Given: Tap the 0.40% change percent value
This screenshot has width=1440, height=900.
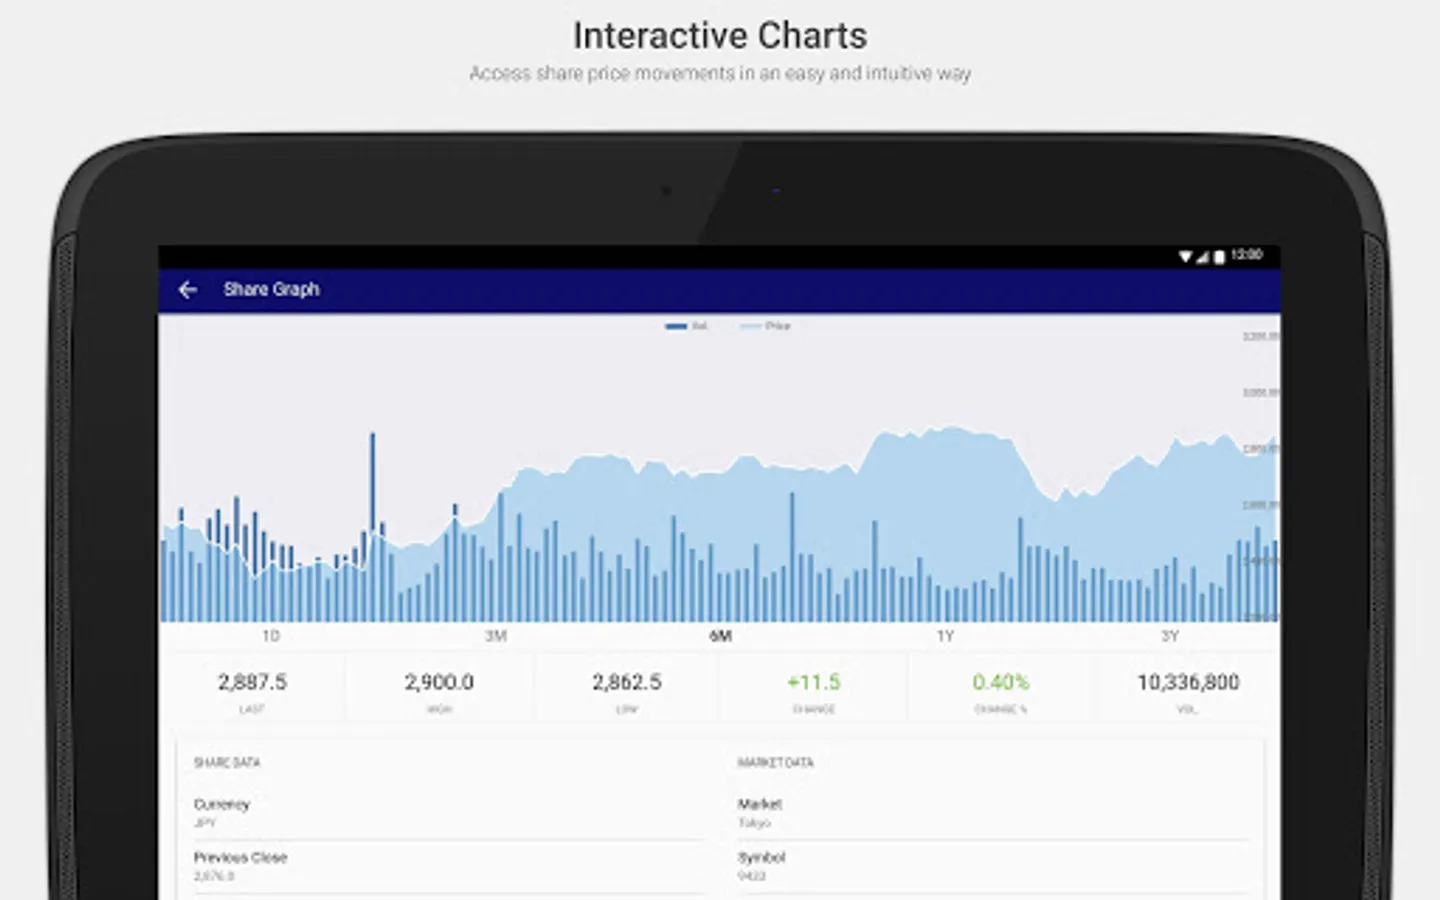Looking at the screenshot, I should click(1001, 682).
